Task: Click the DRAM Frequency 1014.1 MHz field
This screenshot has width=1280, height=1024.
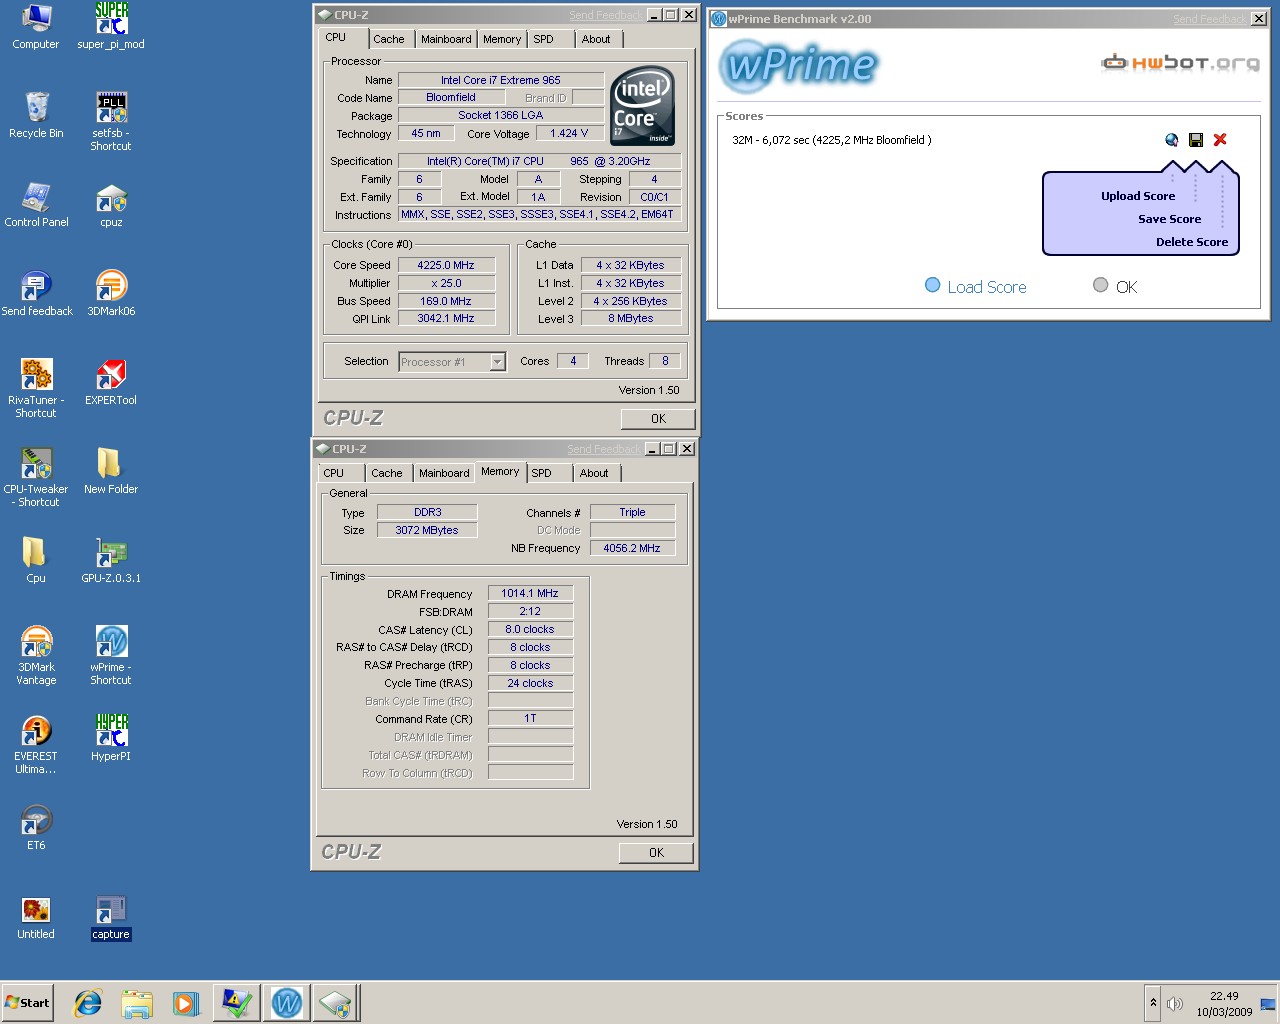Action: (530, 594)
